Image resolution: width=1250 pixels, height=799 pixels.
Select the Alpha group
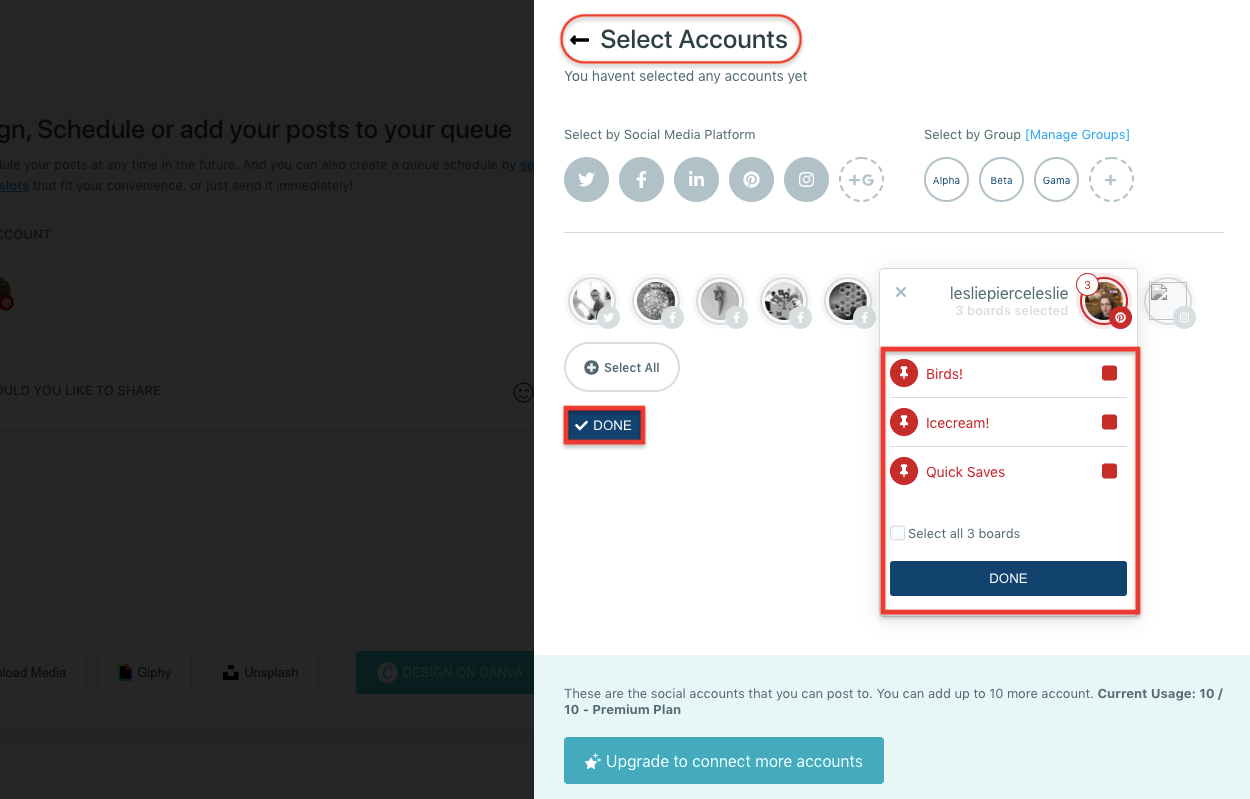(946, 179)
